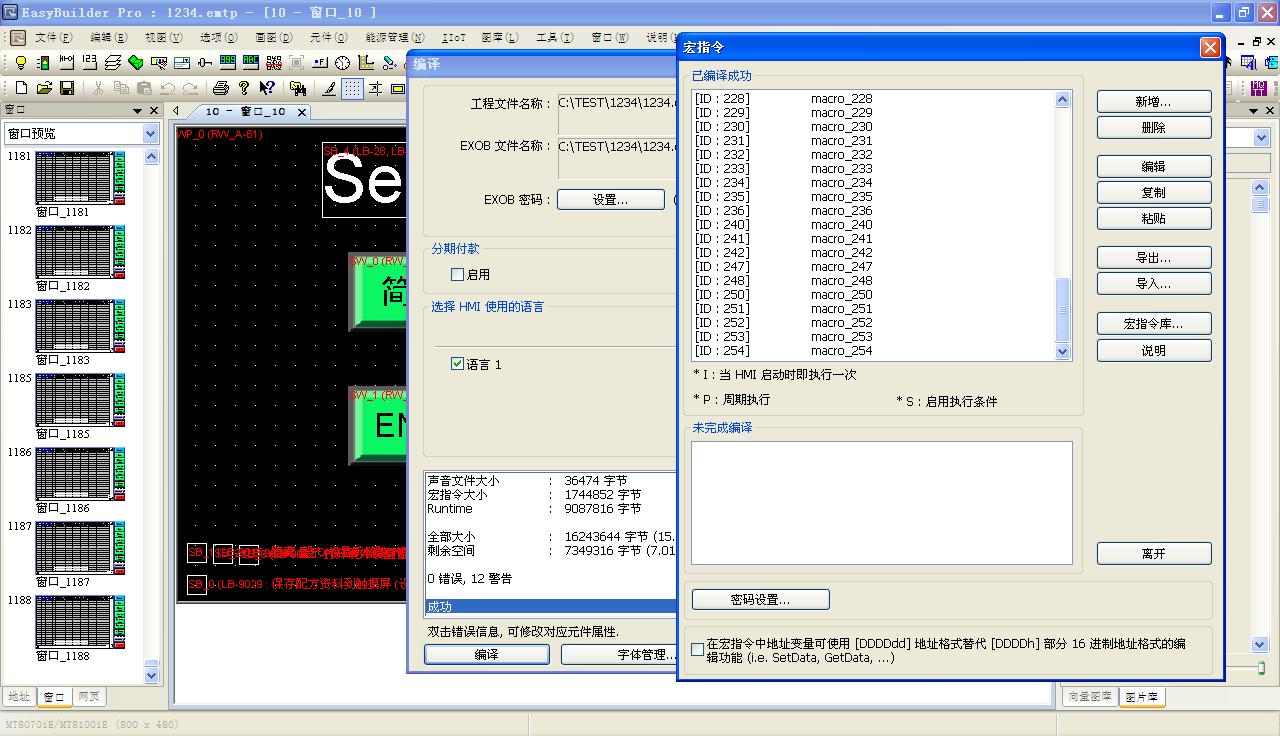Select the Numeric display (999) object icon
The height and width of the screenshot is (736, 1280).
click(x=228, y=63)
